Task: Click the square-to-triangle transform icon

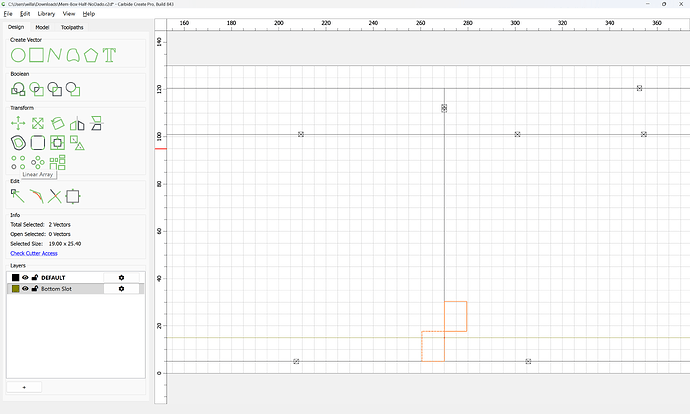Action: pyautogui.click(x=77, y=143)
